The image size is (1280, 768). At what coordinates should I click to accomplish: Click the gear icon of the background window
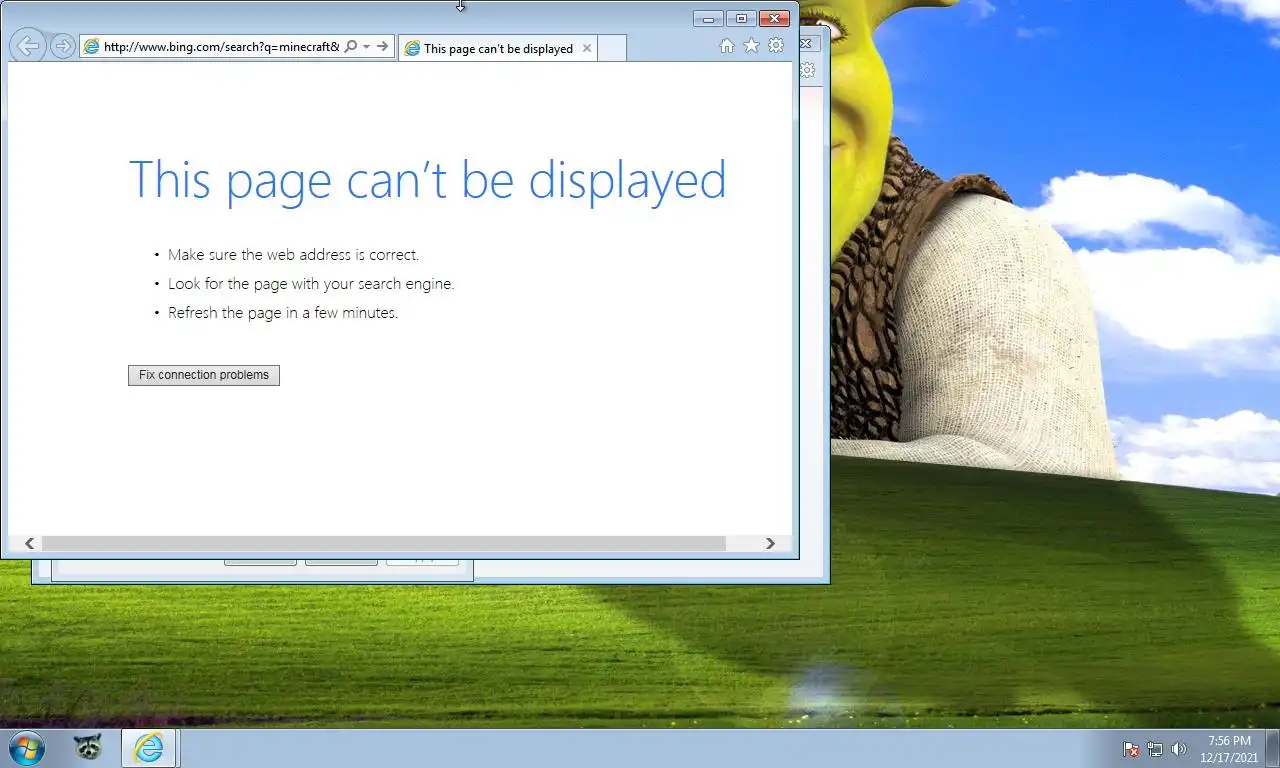[807, 70]
